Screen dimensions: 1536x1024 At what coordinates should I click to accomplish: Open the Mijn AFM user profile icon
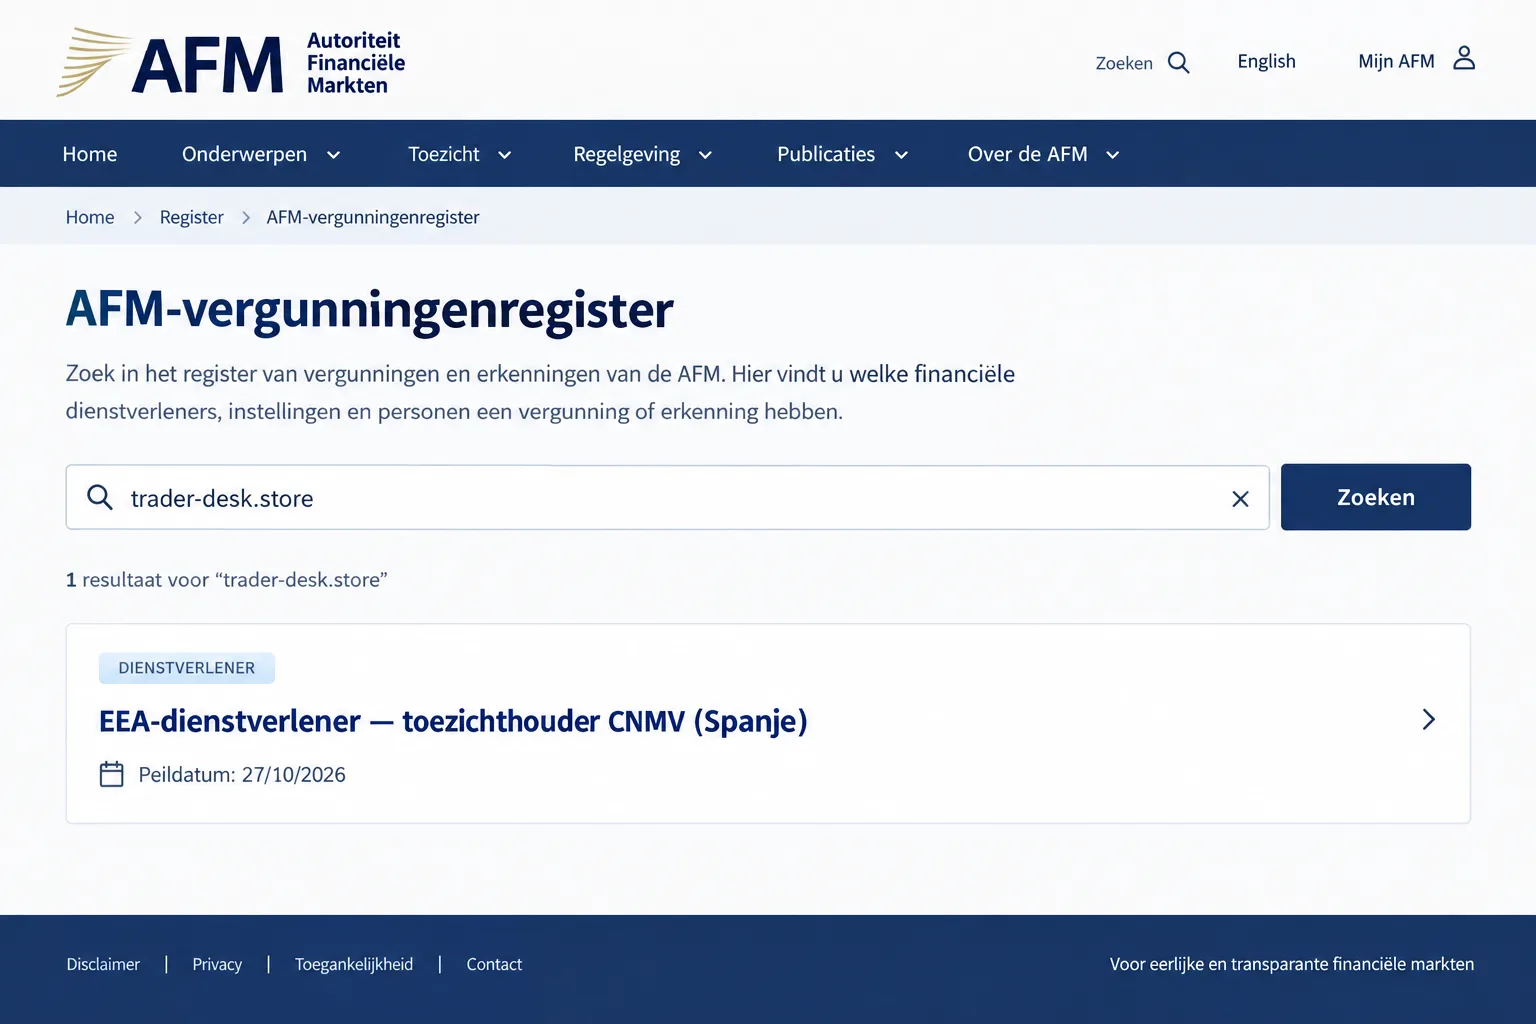coord(1464,58)
